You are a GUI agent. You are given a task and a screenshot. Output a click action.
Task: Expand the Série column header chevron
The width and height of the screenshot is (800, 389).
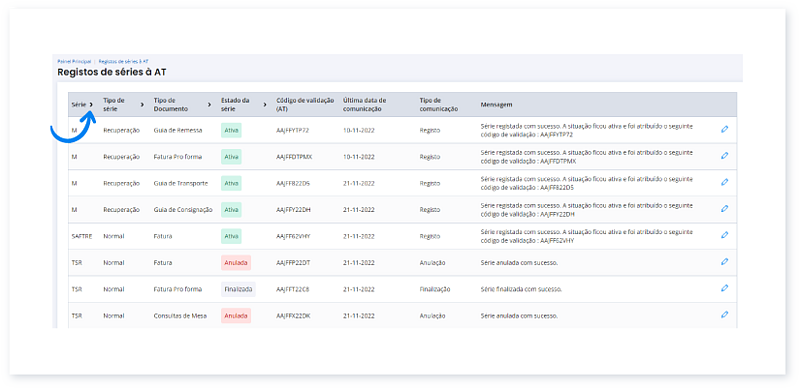pos(91,105)
